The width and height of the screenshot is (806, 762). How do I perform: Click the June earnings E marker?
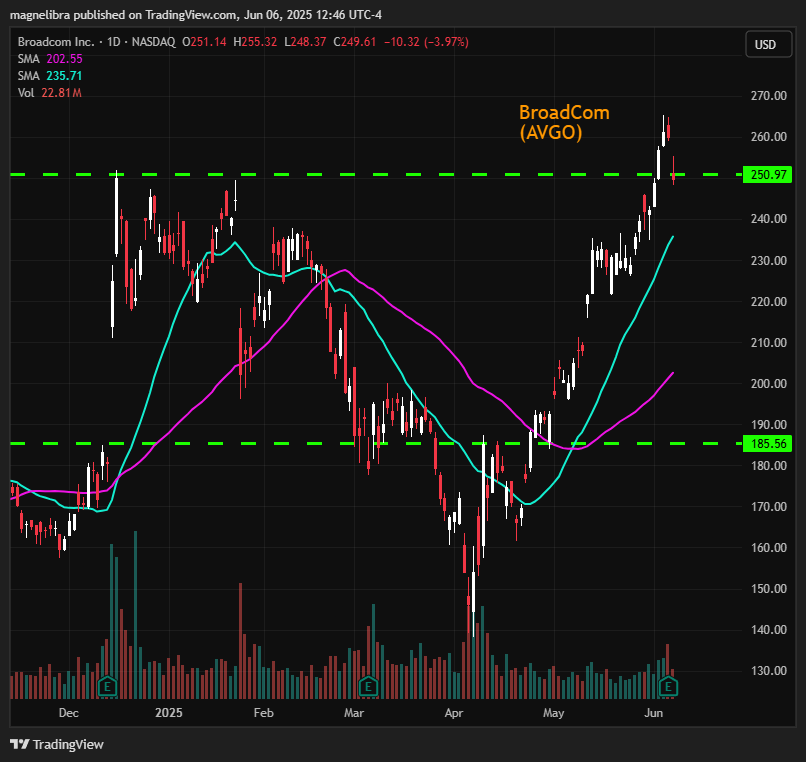pos(668,687)
